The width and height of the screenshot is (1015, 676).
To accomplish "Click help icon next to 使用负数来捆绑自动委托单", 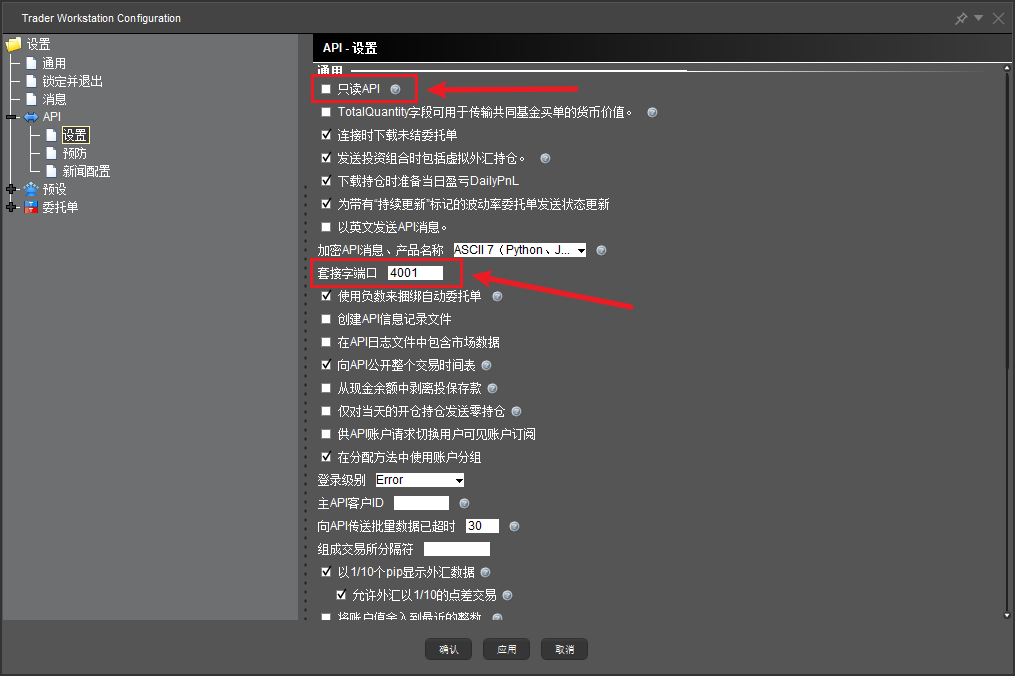I will (x=497, y=297).
